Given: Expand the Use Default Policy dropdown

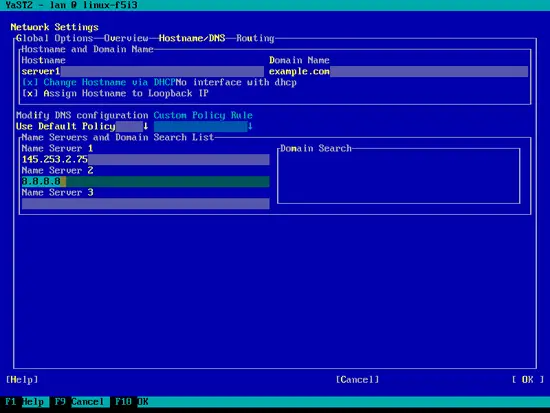Looking at the screenshot, I should pyautogui.click(x=82, y=126).
